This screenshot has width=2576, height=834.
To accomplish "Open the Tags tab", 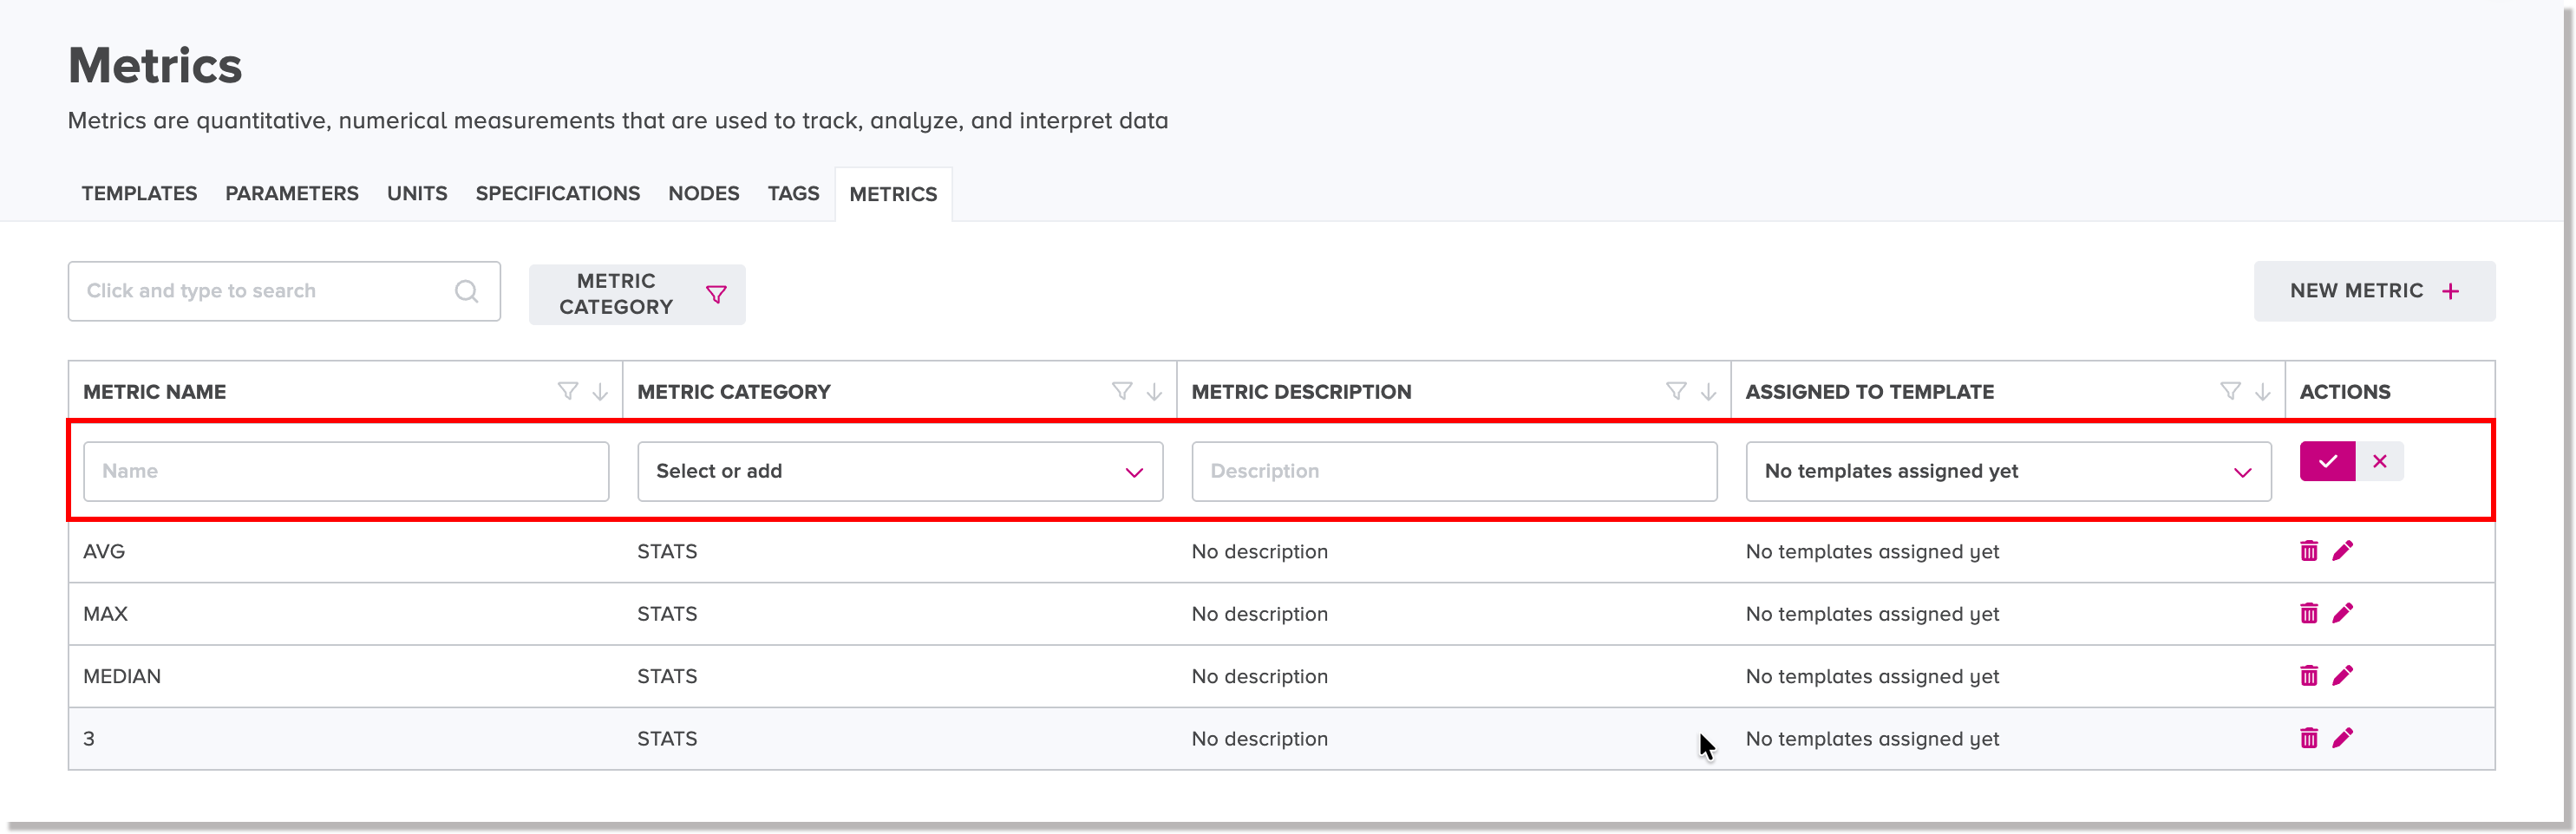I will click(794, 194).
